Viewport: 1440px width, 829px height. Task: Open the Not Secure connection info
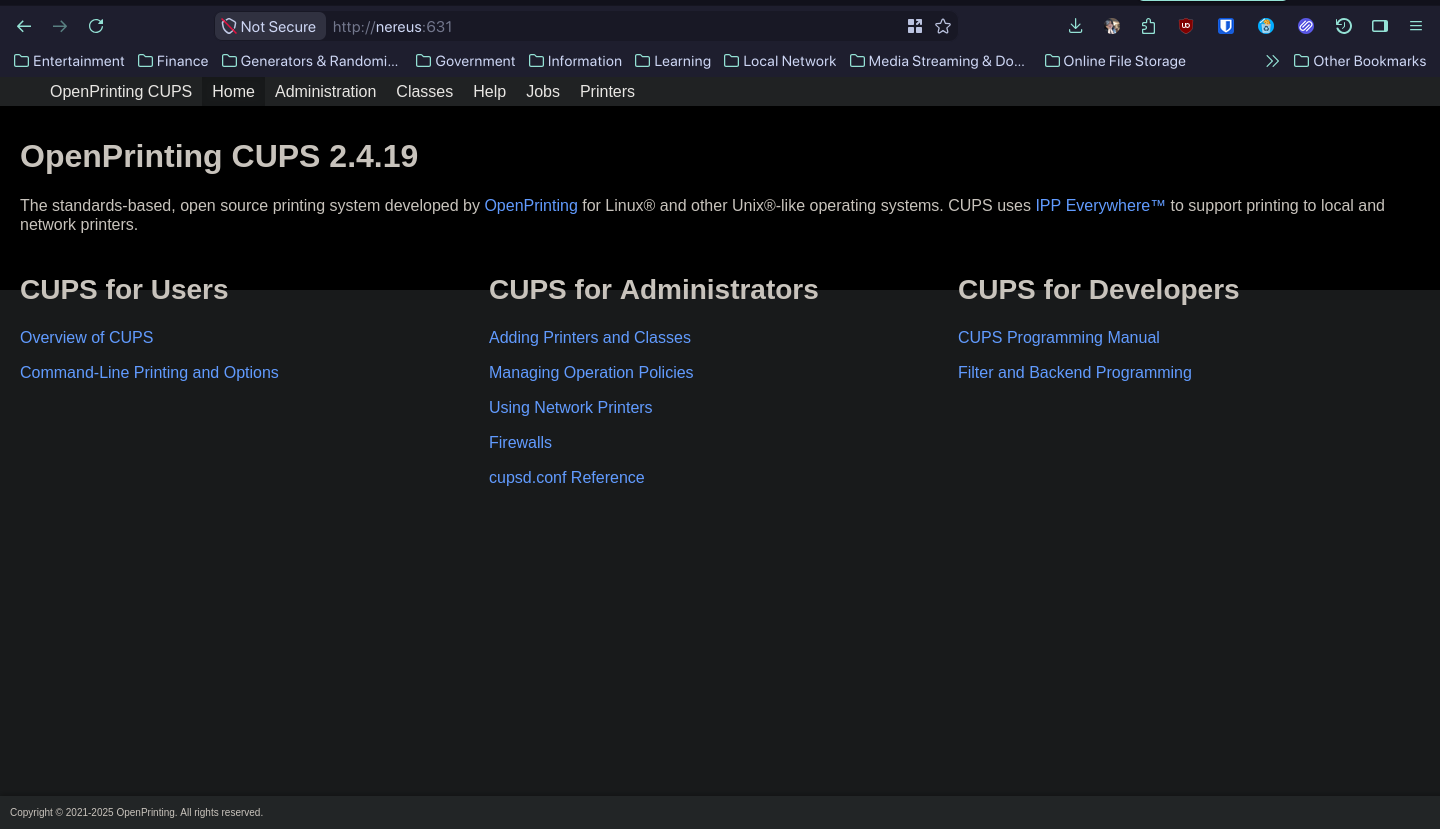[x=269, y=26]
